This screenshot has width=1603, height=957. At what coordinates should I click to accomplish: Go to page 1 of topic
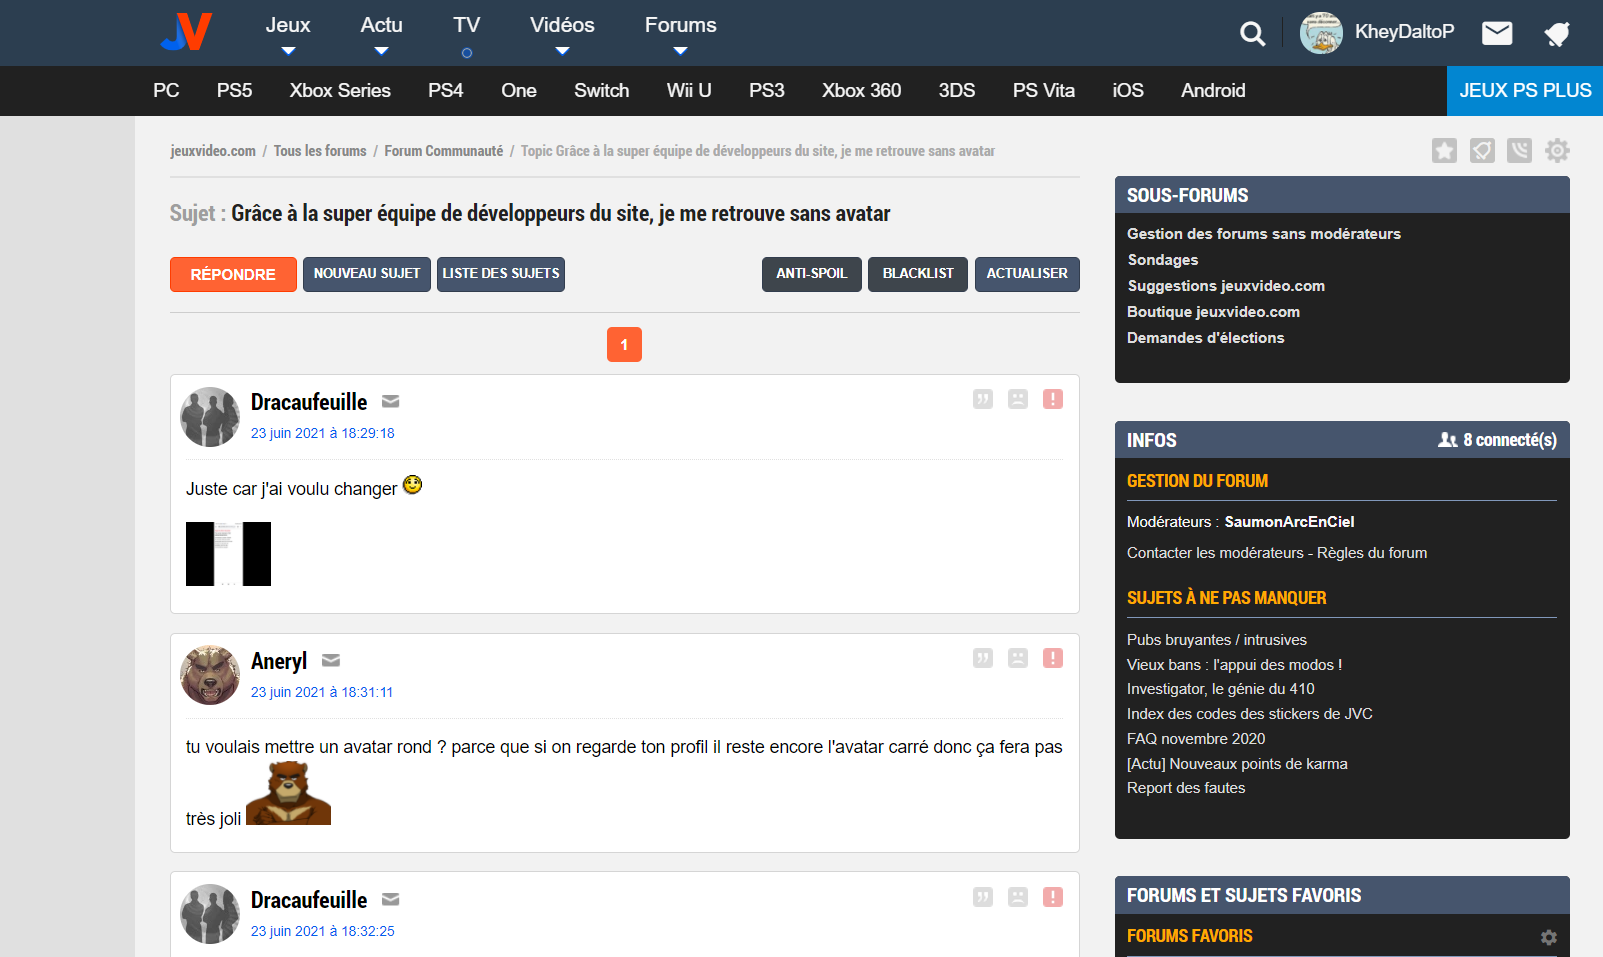tap(624, 345)
